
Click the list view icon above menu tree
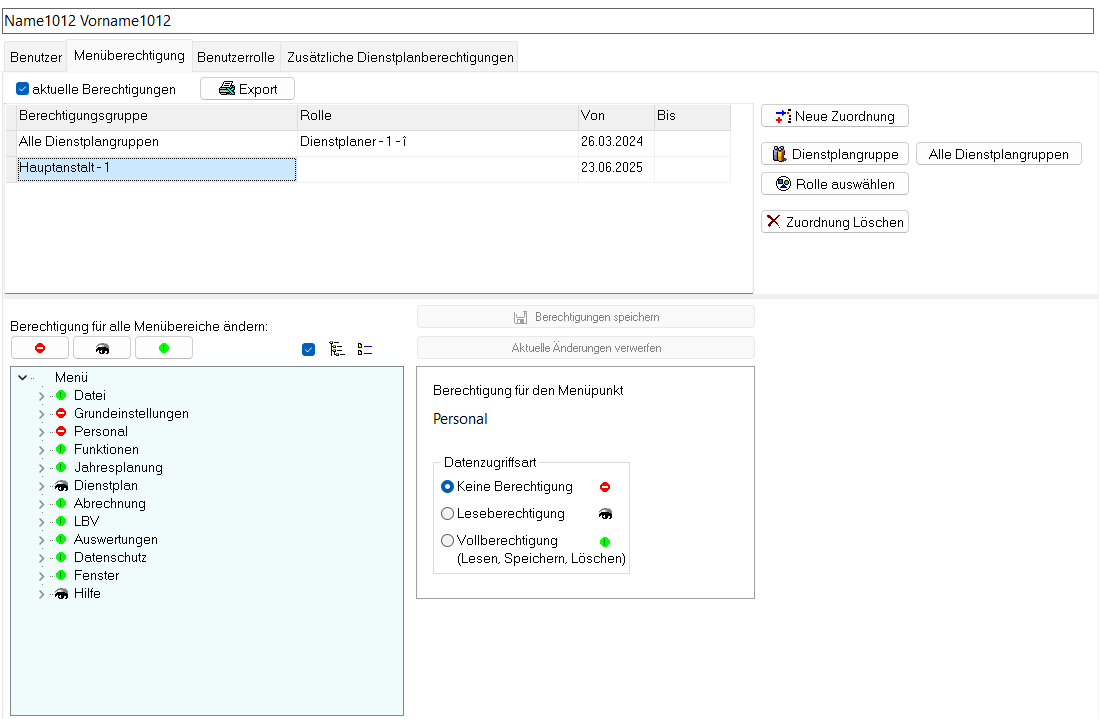(x=365, y=349)
